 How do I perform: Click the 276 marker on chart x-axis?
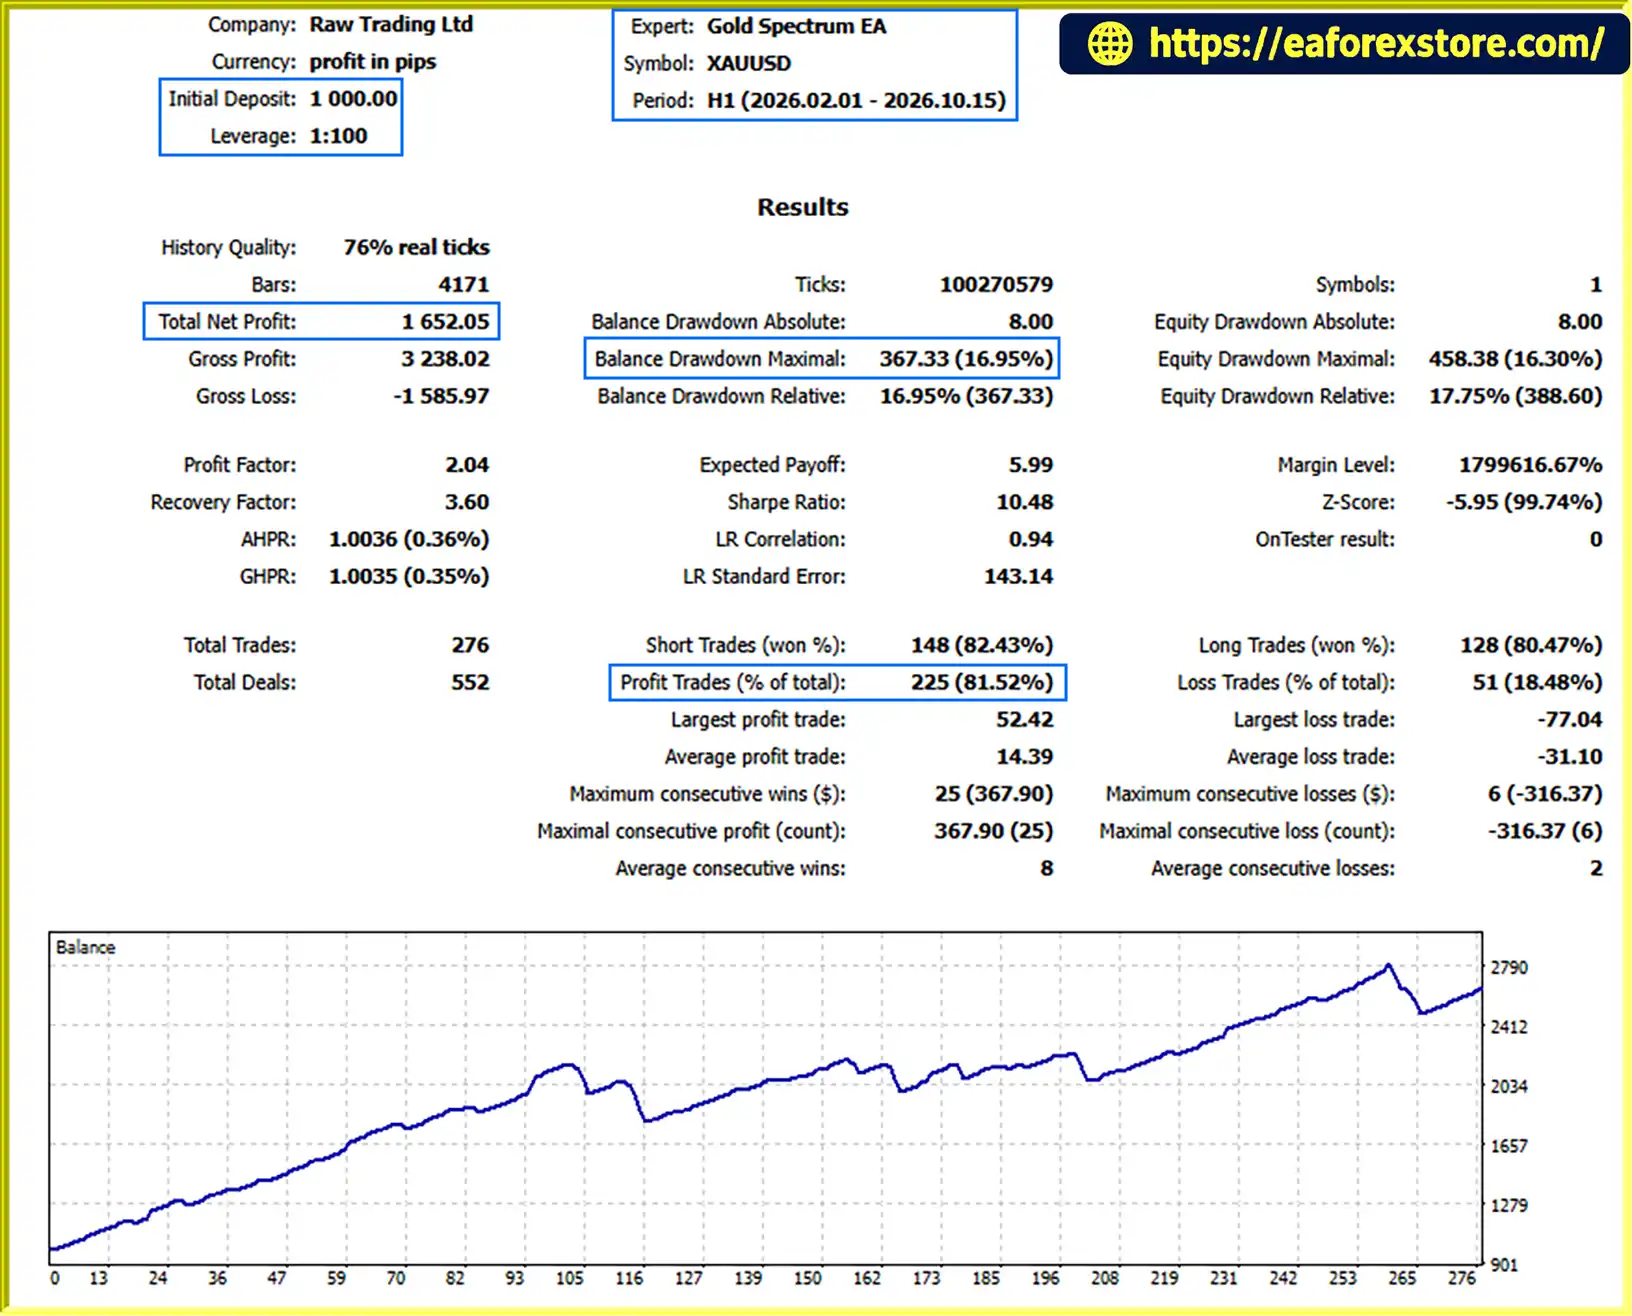click(1462, 1278)
